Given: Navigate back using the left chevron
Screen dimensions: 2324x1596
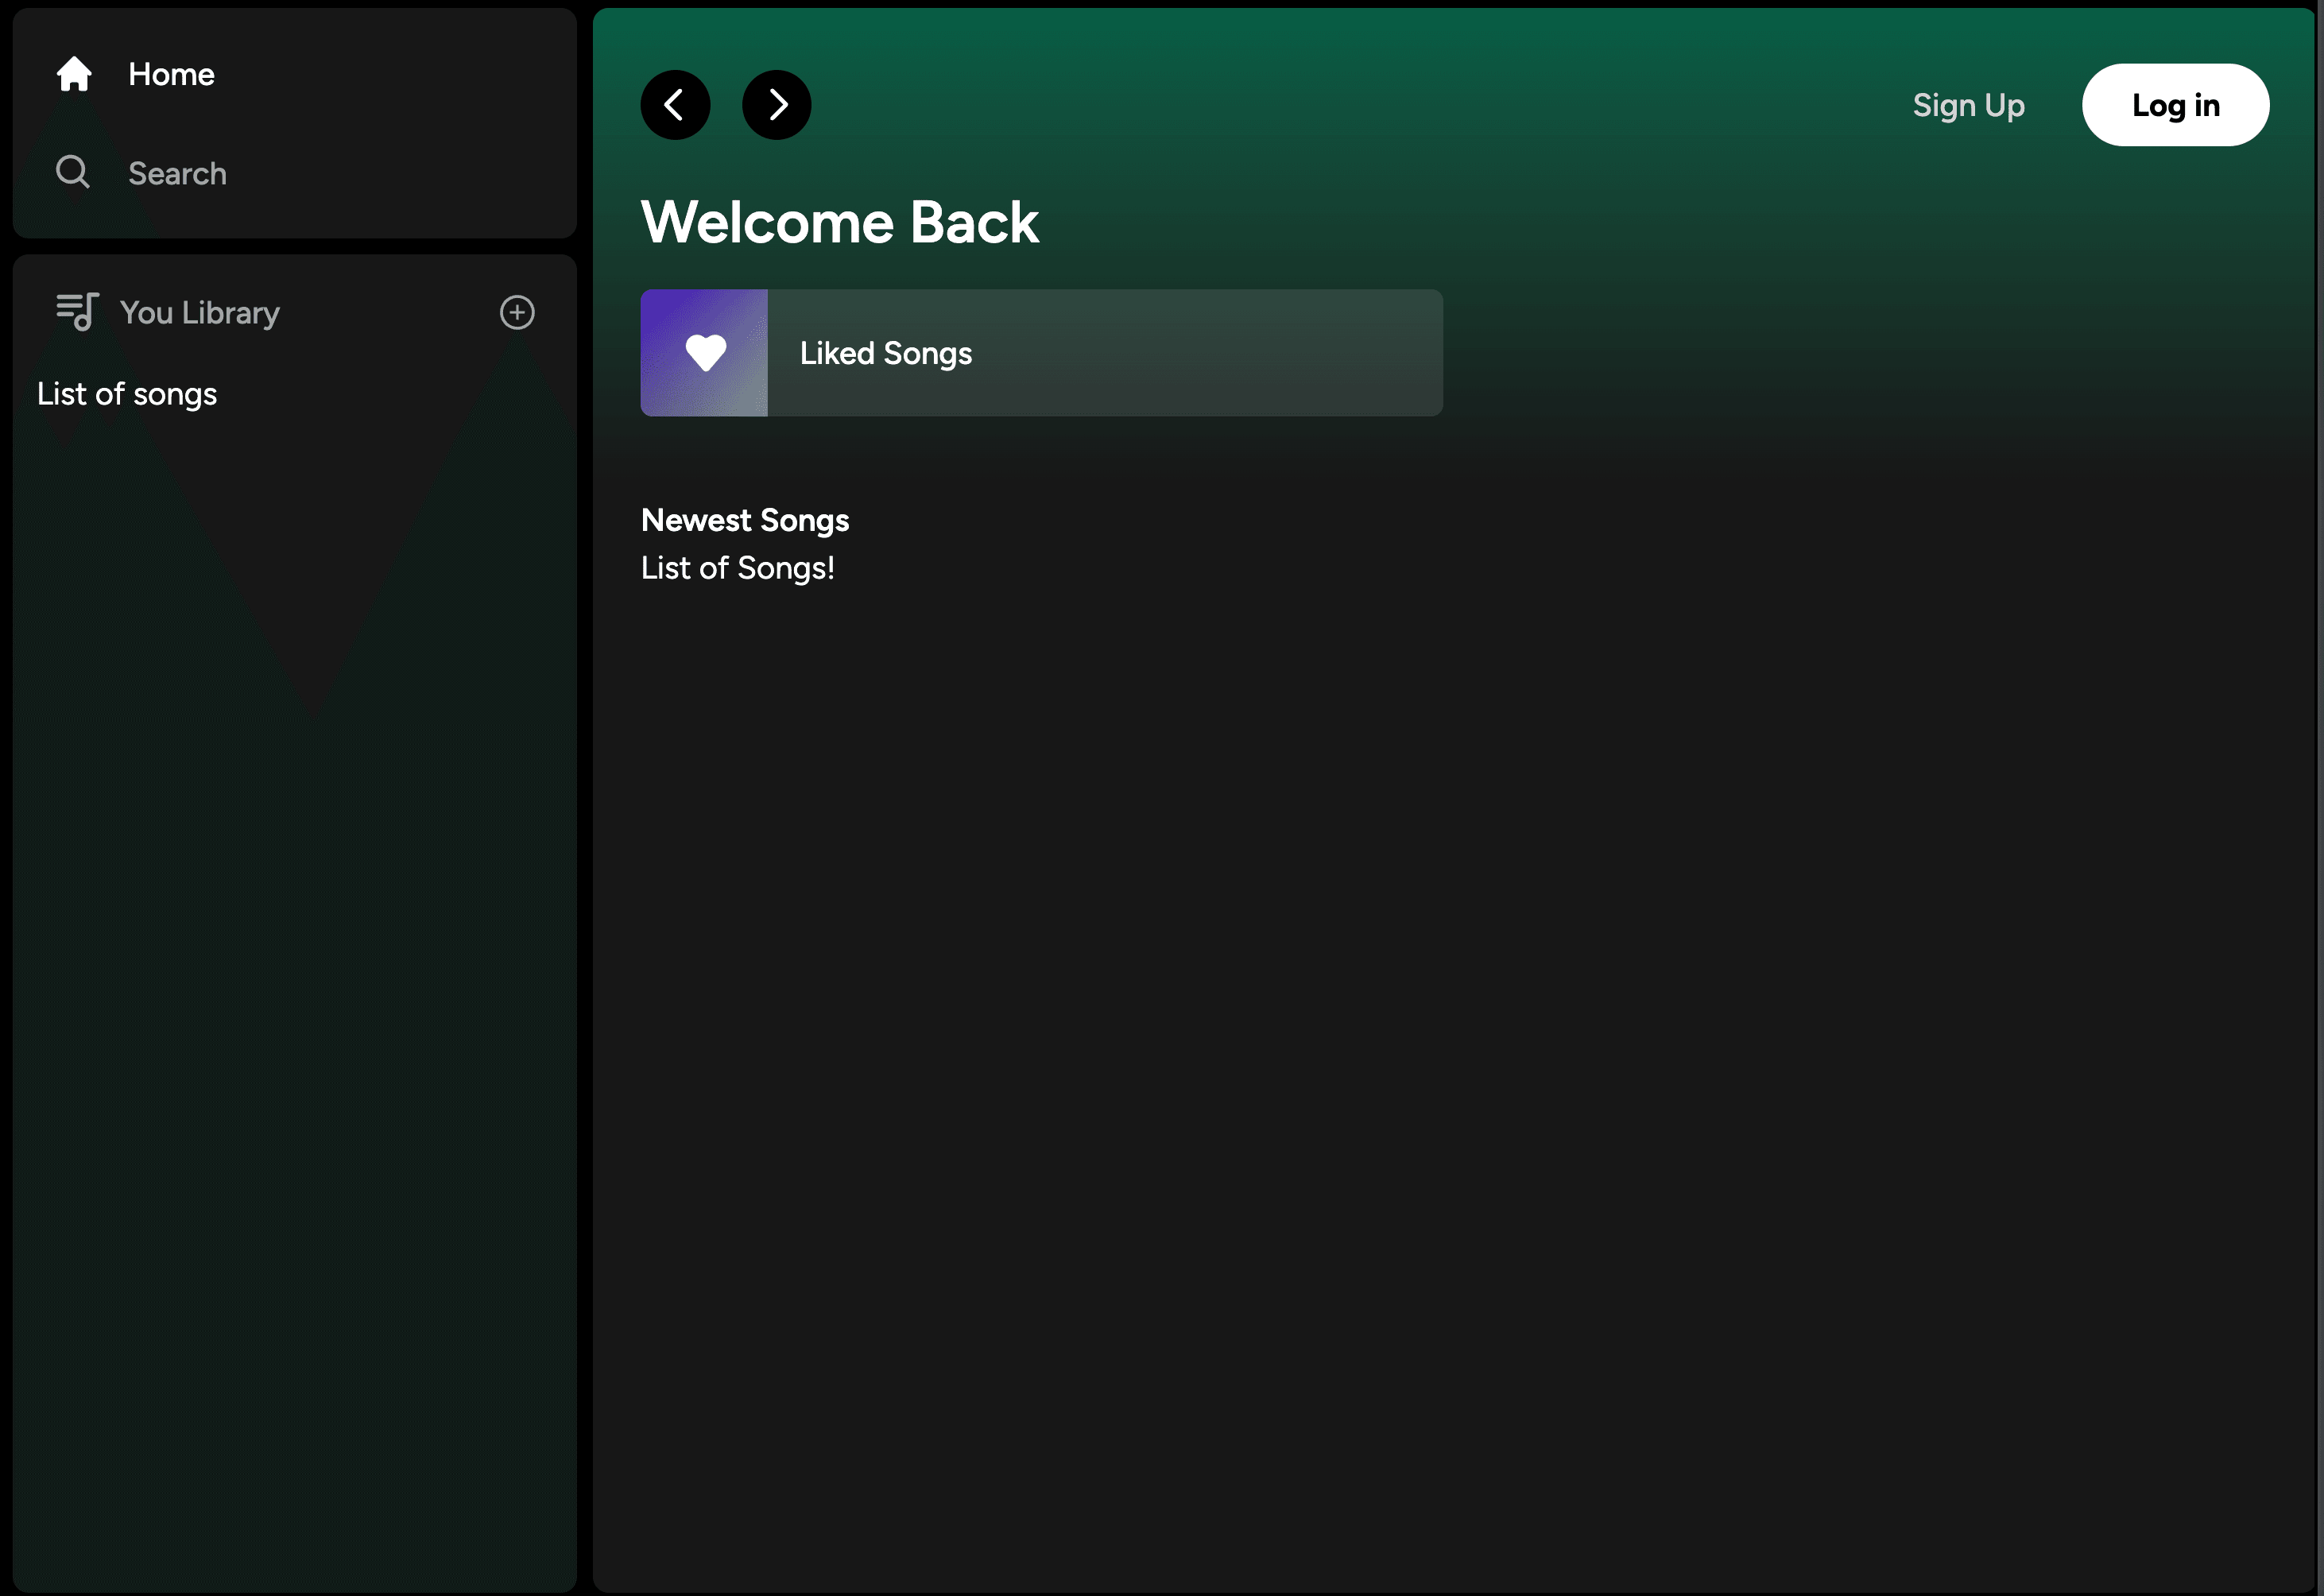Looking at the screenshot, I should pos(675,104).
